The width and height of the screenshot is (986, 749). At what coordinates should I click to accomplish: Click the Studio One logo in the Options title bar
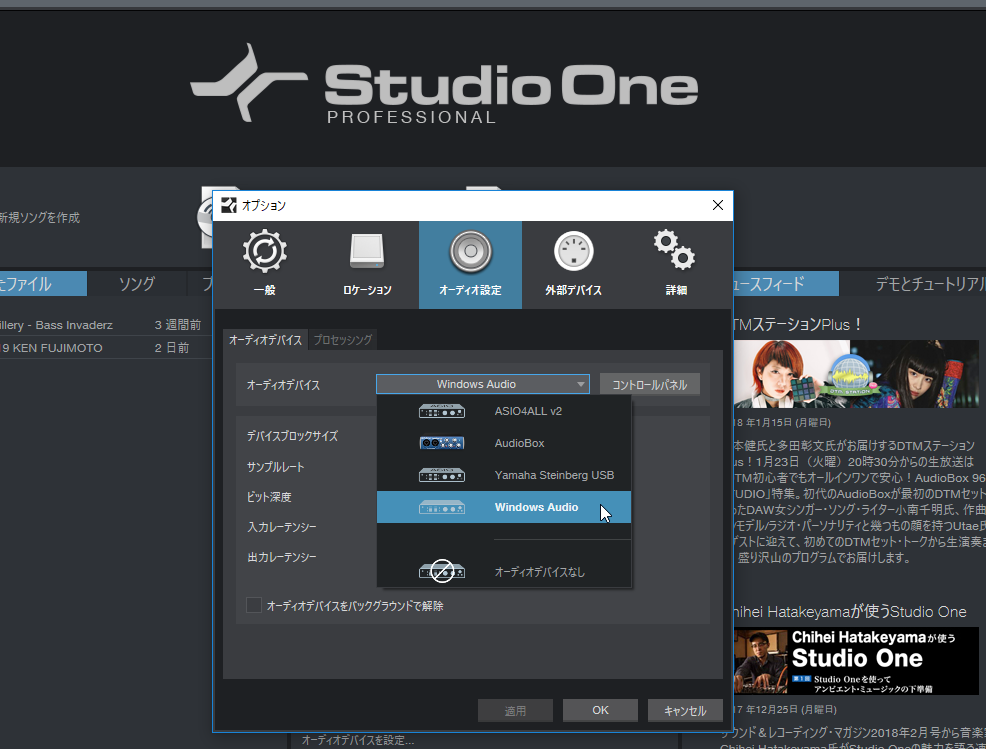point(229,206)
